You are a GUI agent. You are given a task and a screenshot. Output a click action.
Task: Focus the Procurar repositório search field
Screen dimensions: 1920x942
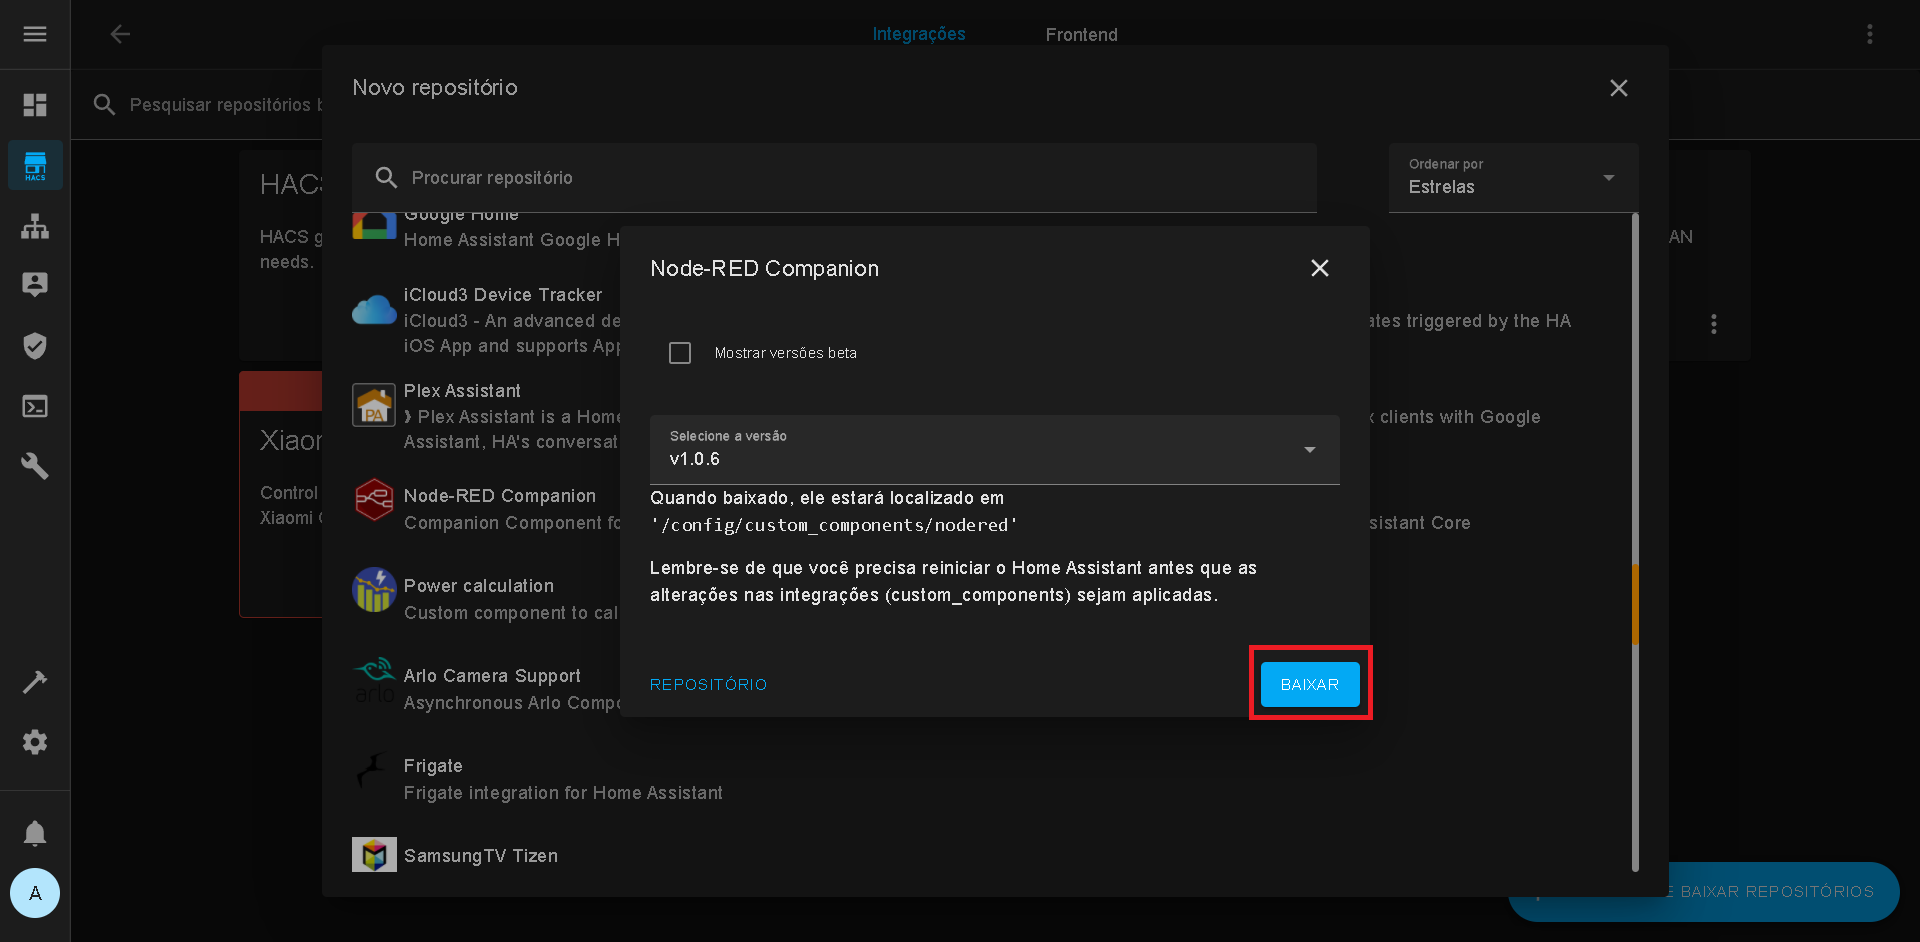pyautogui.click(x=834, y=177)
